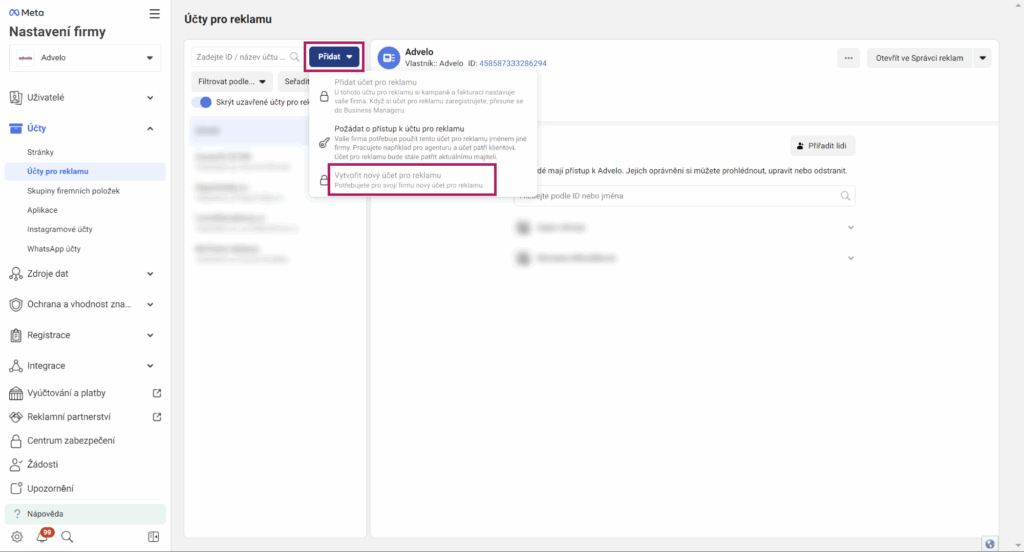
Task: Click the sidebar collapse panel icon
Action: coord(153,536)
